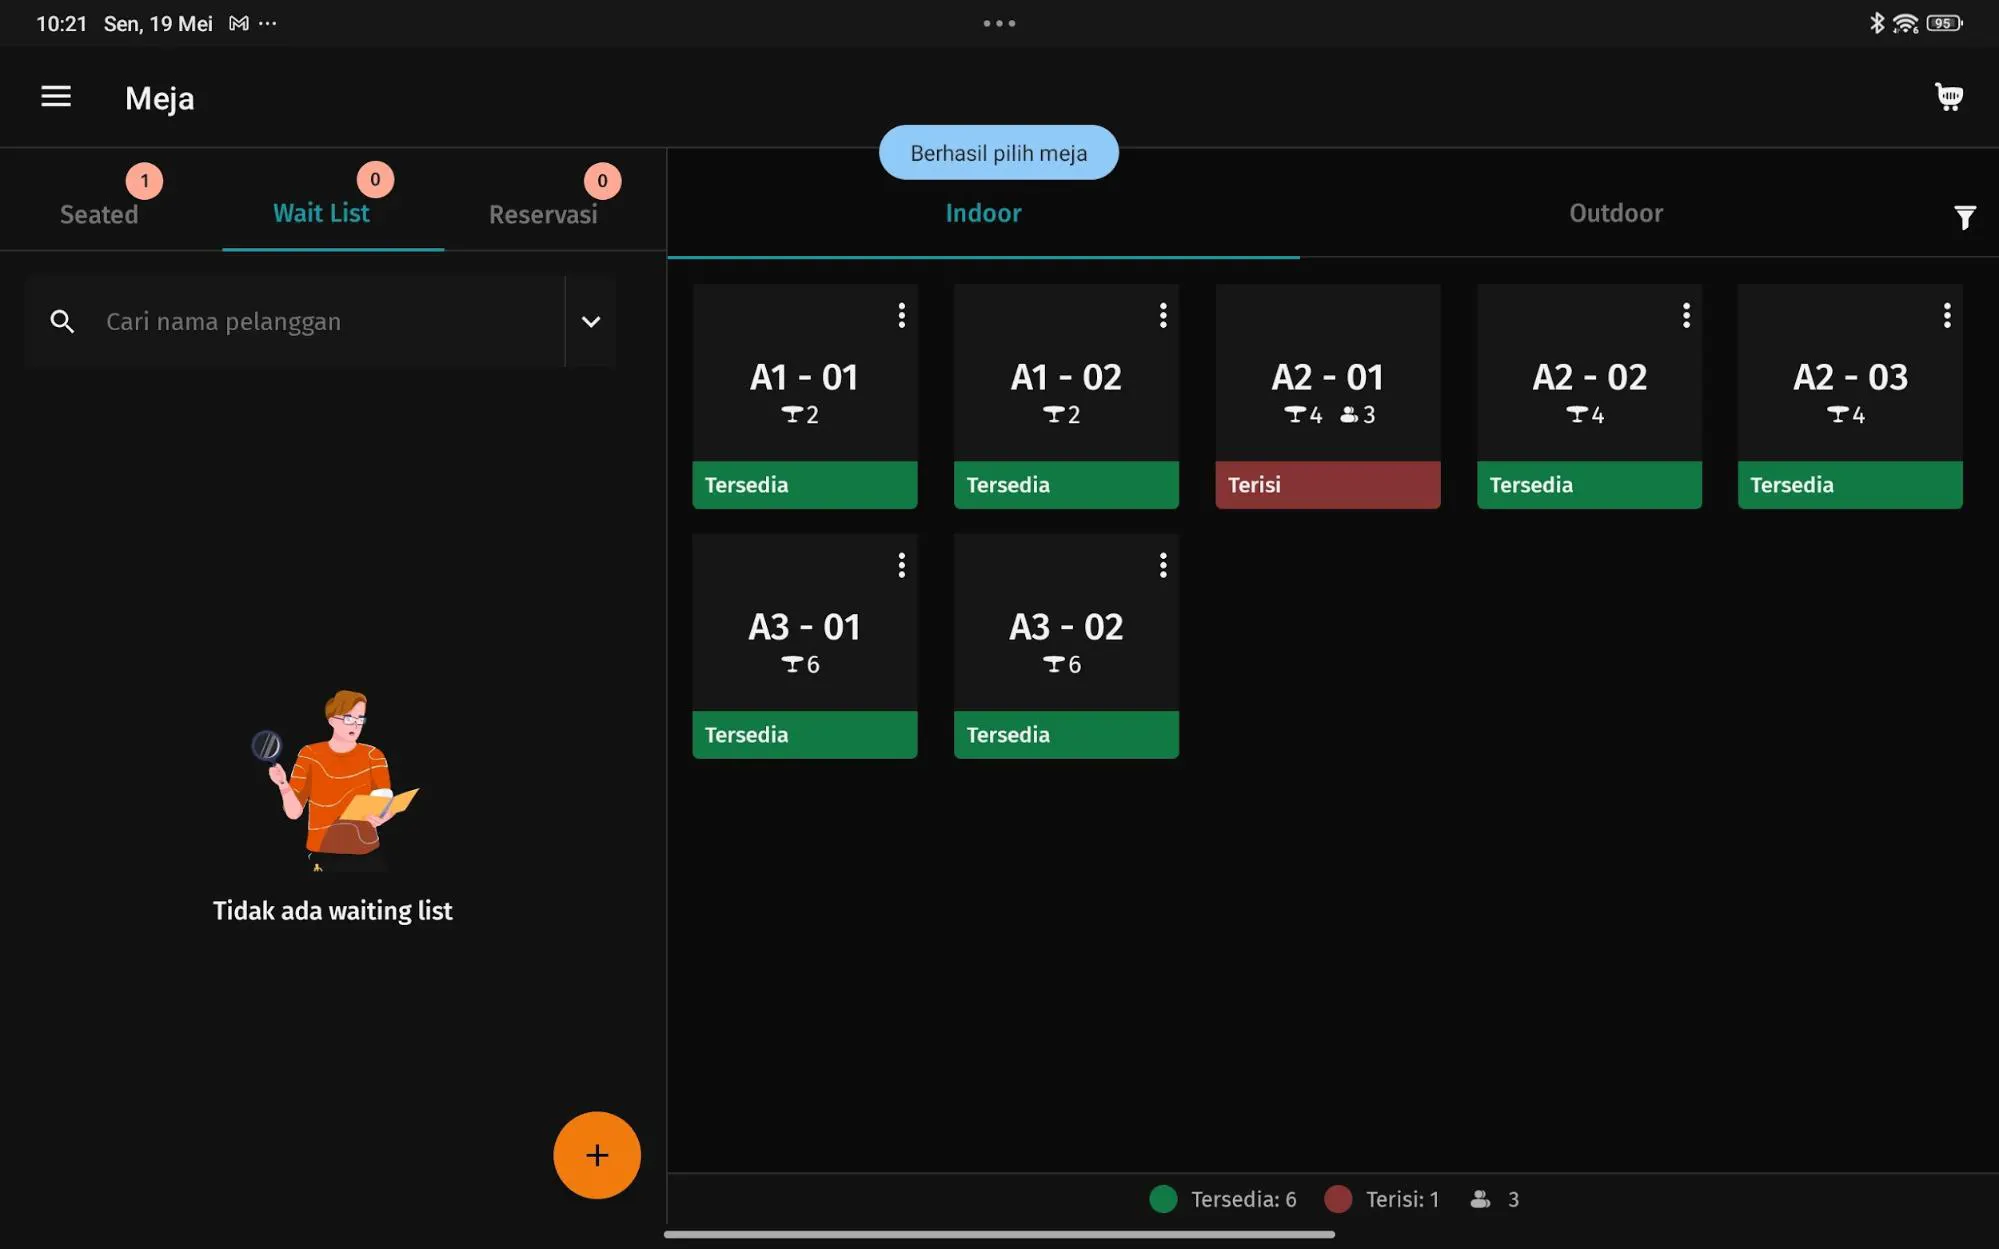
Task: Open the shopping cart icon
Action: [1949, 97]
